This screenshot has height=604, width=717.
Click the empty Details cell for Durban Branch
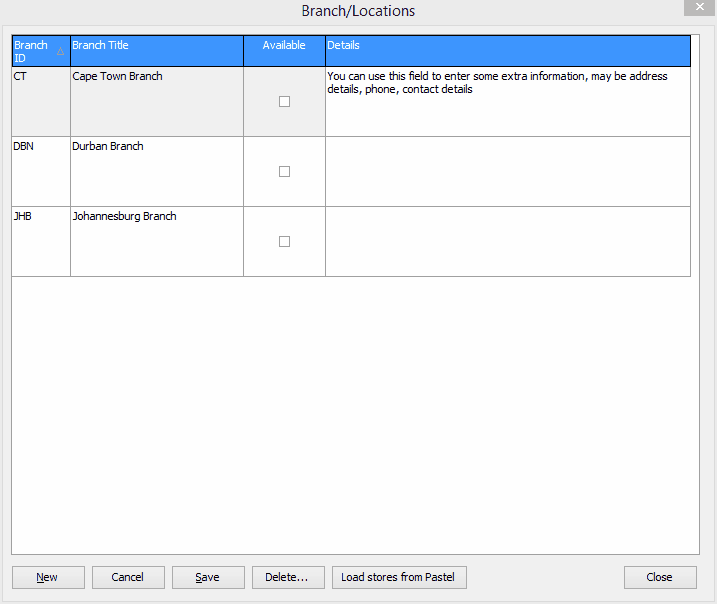[507, 171]
